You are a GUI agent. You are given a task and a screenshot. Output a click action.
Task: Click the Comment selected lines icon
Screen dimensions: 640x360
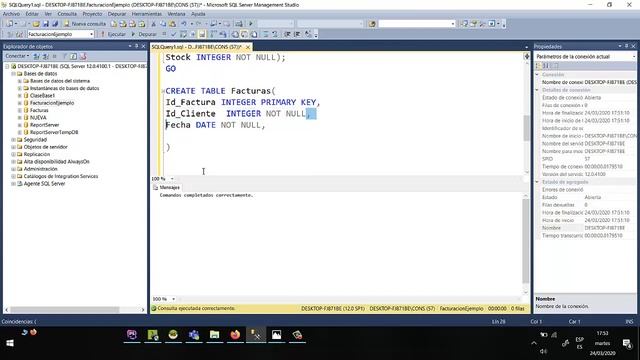[266, 34]
